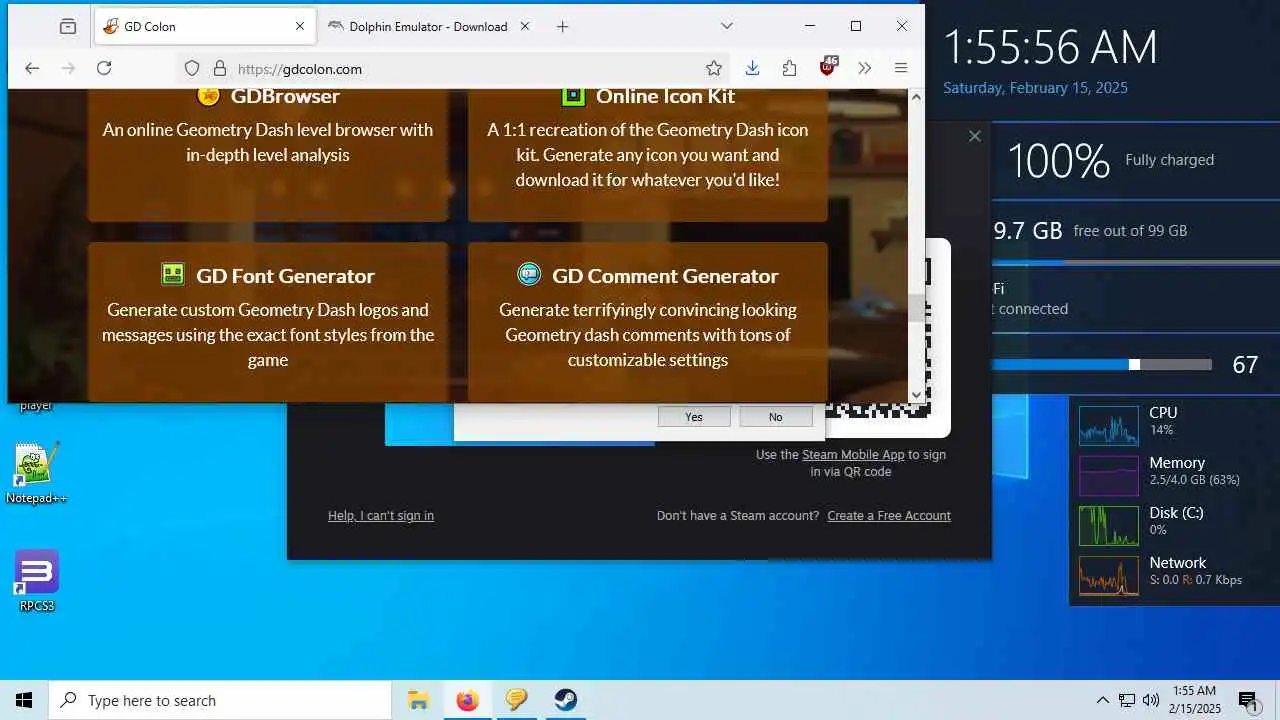
Task: Click Create a Free Account link
Action: click(889, 516)
